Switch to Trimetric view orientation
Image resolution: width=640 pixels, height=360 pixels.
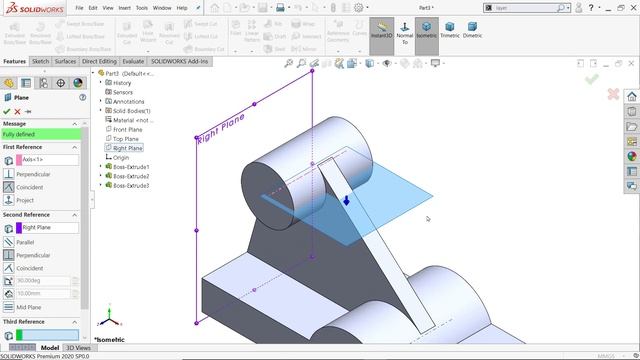point(450,31)
